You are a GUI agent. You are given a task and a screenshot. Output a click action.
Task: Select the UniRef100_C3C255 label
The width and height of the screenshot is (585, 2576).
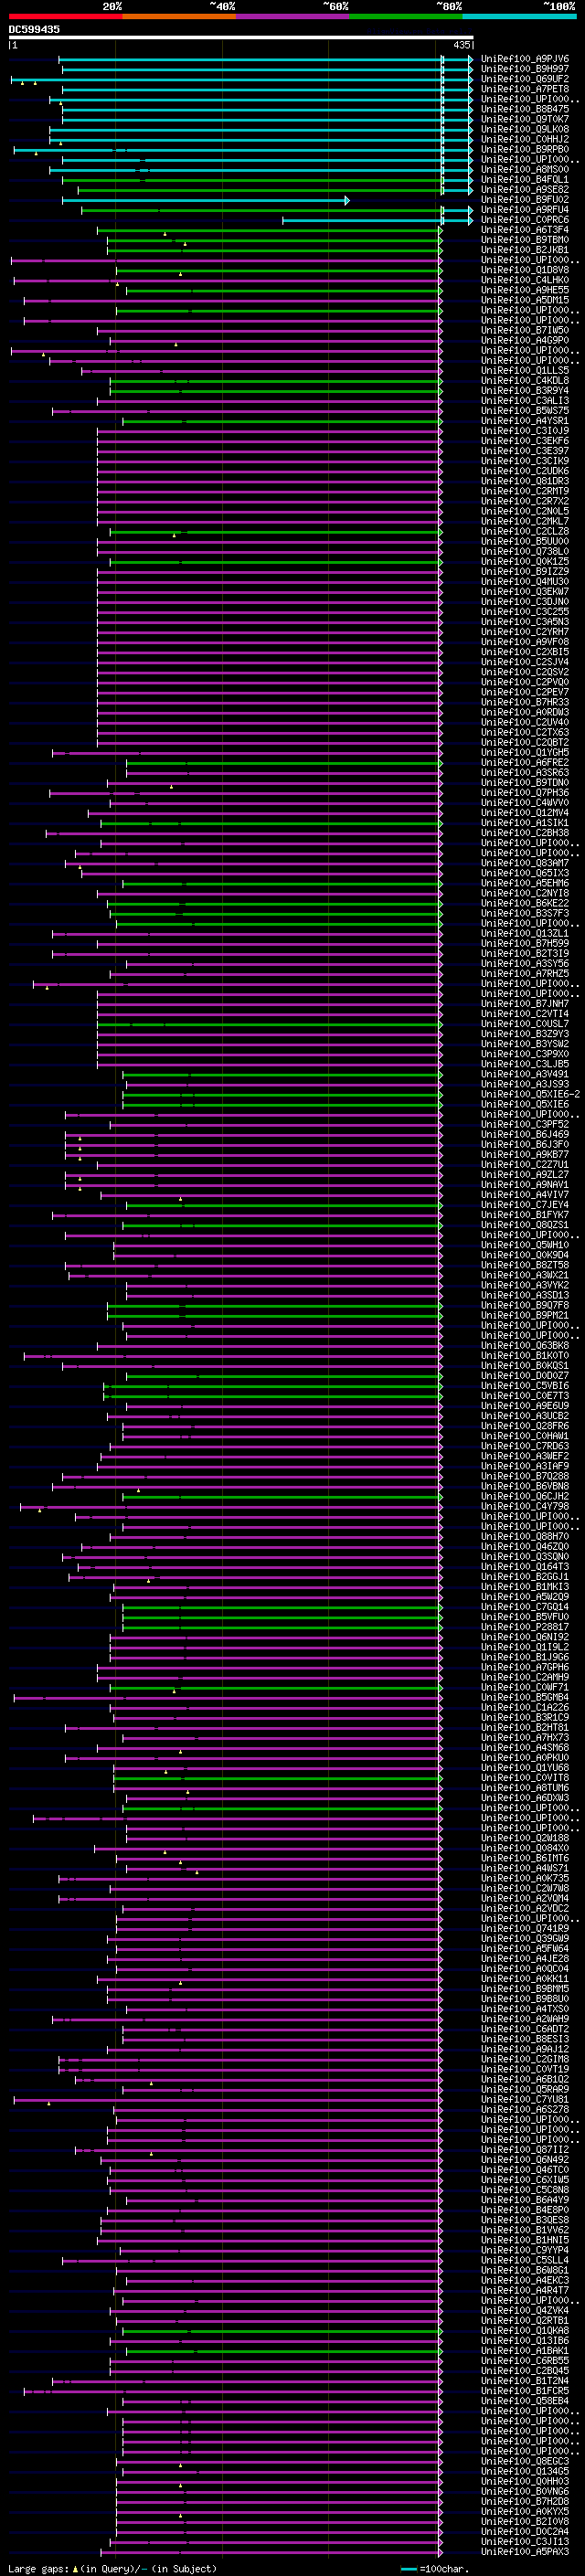[x=524, y=612]
